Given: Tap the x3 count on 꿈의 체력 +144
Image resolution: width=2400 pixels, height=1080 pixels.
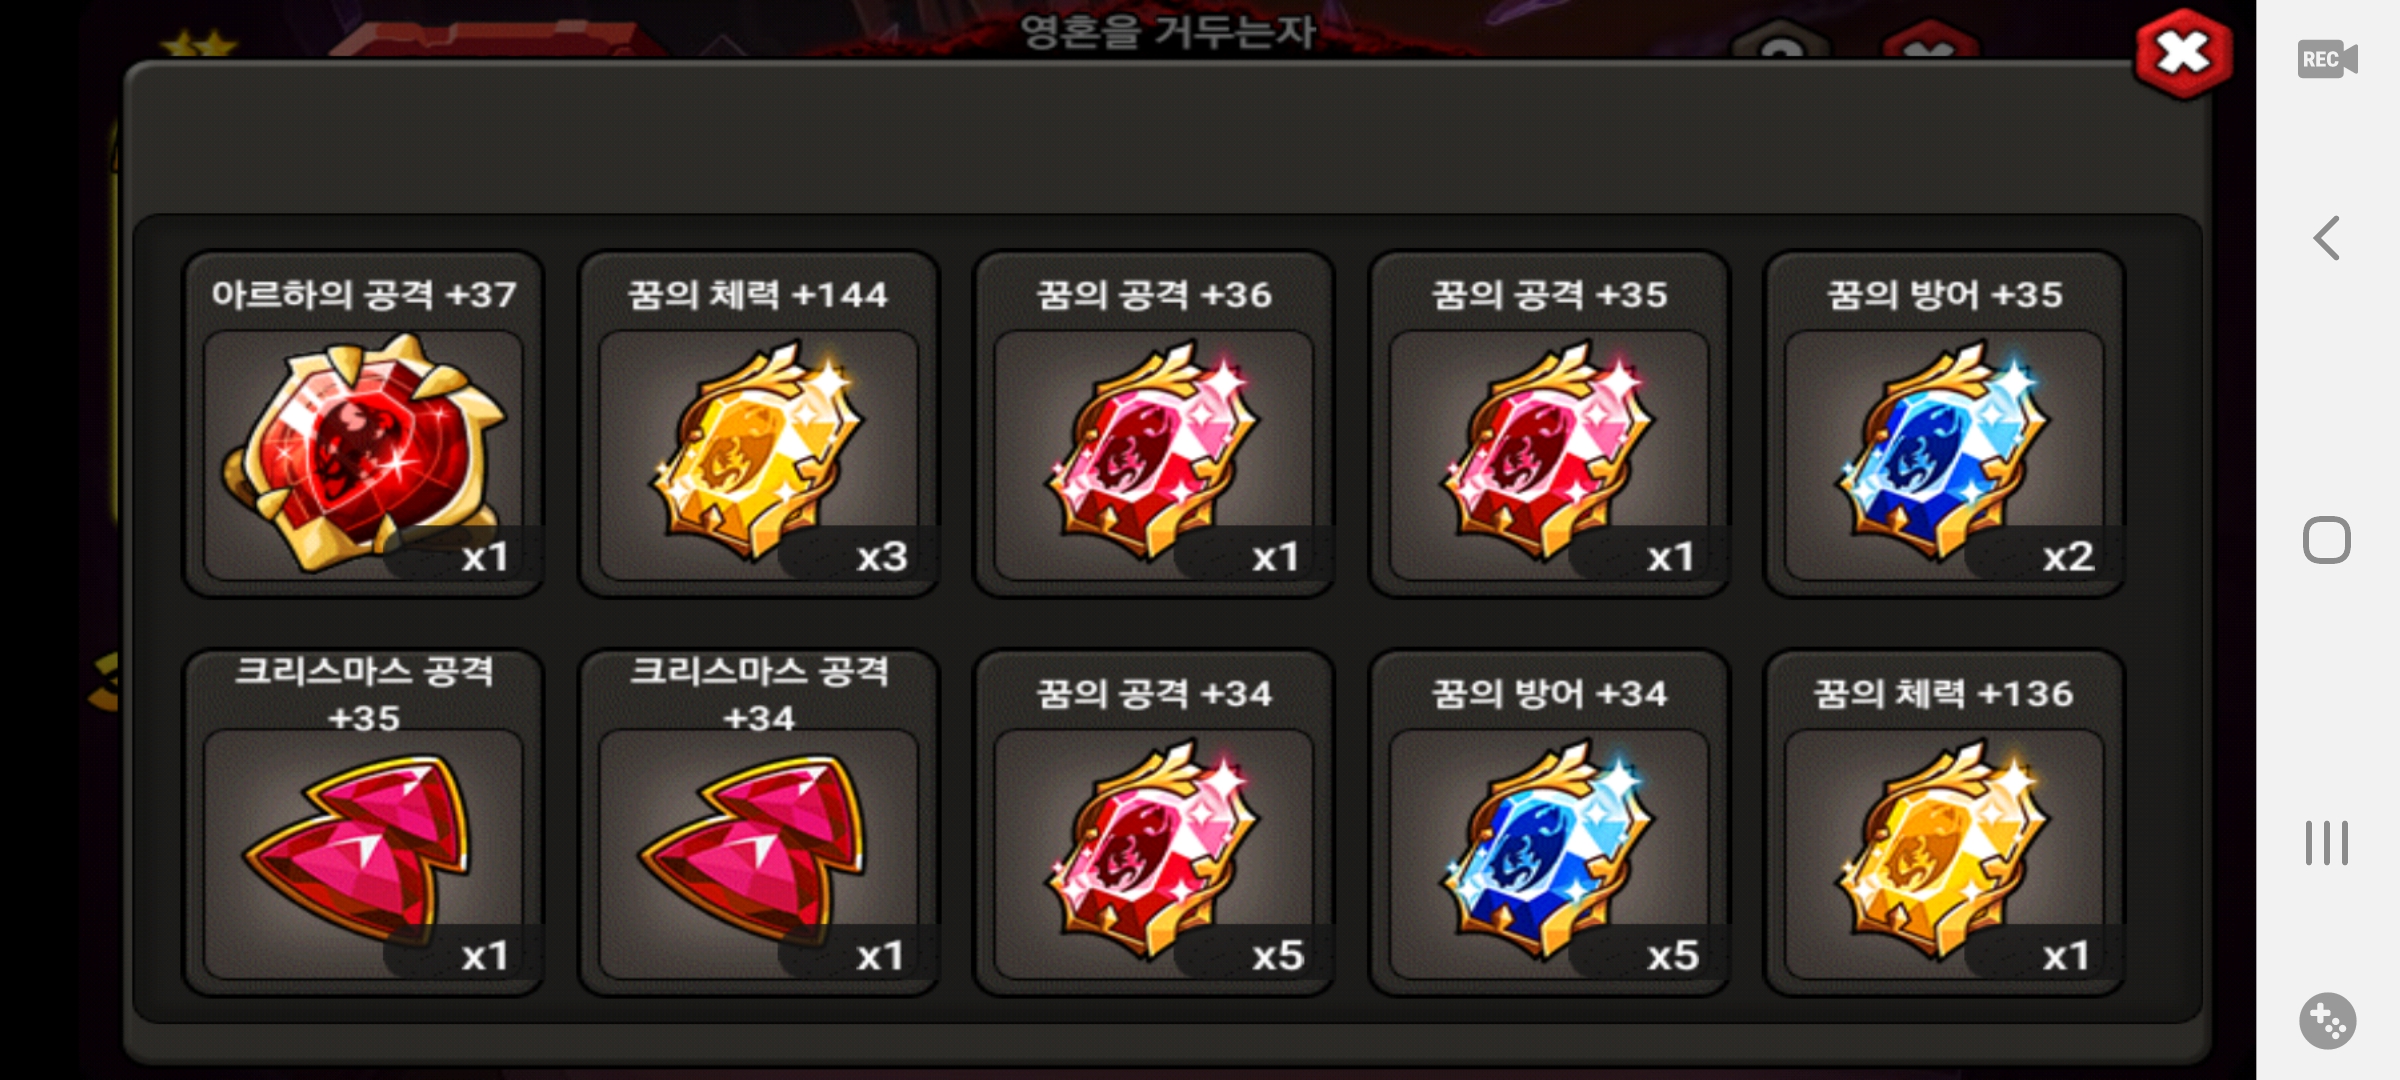Looking at the screenshot, I should [x=882, y=557].
